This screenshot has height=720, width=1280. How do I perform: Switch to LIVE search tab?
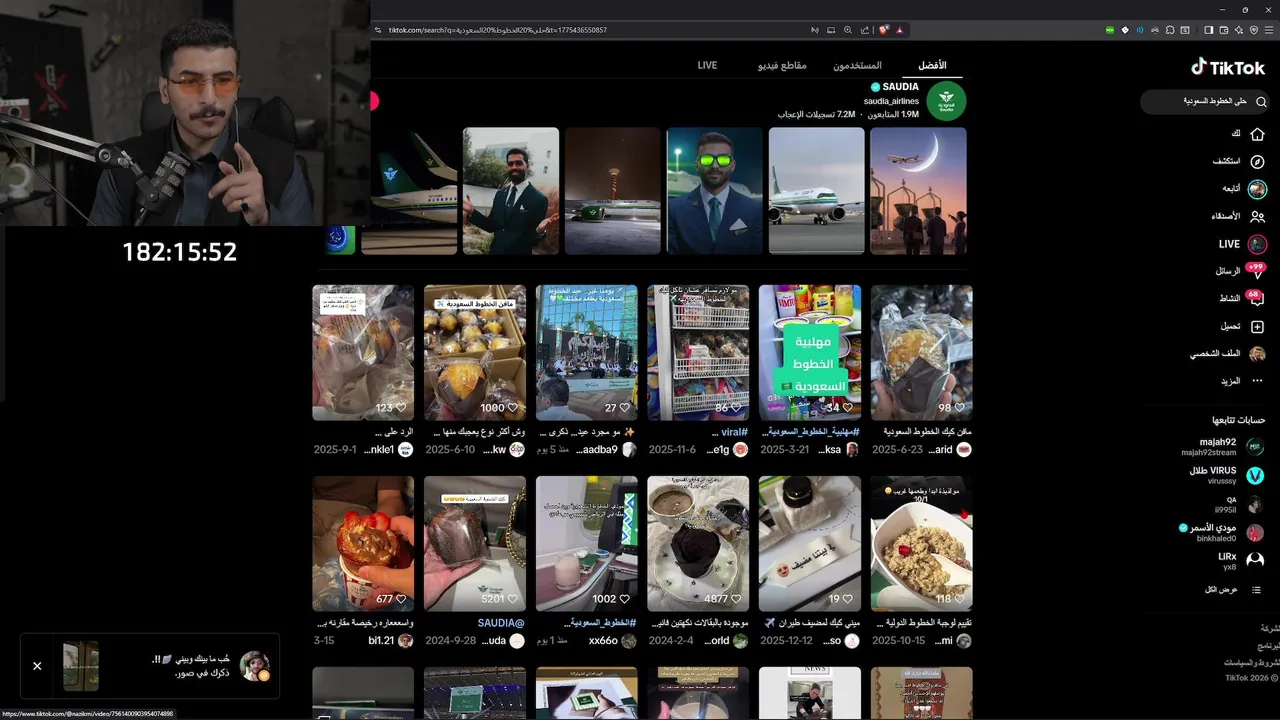pyautogui.click(x=707, y=66)
